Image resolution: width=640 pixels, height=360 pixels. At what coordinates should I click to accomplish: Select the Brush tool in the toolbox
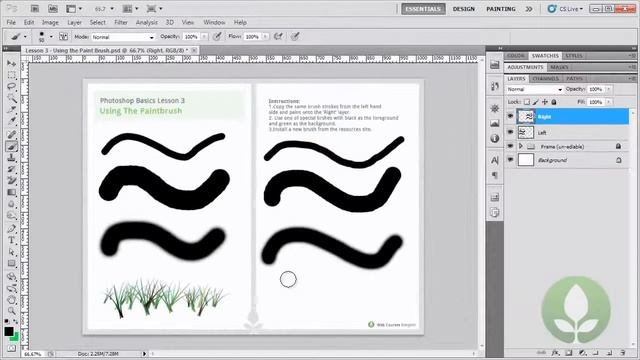coord(11,146)
